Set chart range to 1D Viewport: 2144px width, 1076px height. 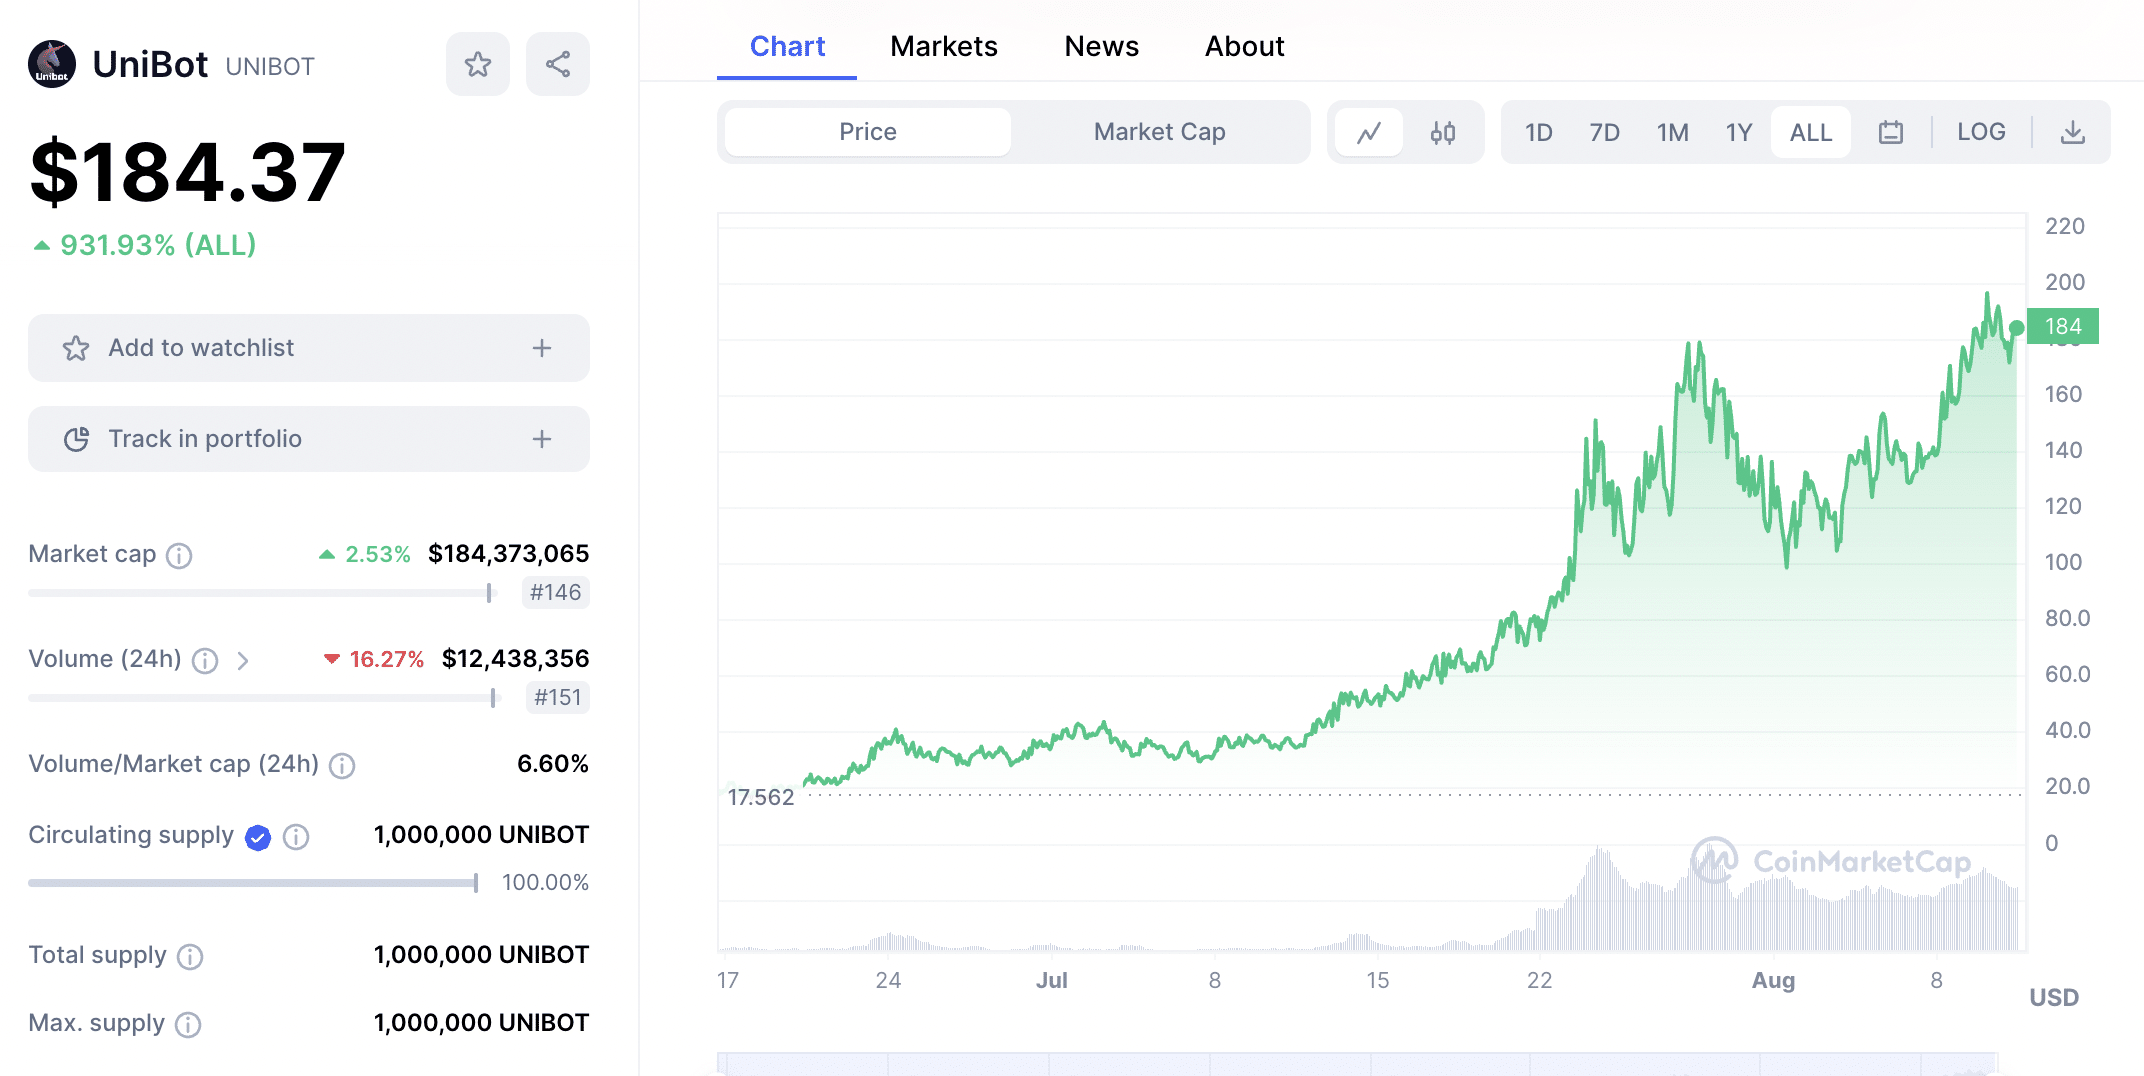click(1538, 132)
